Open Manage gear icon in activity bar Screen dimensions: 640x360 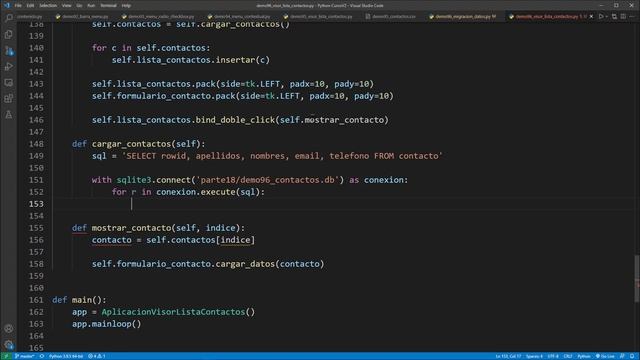(9, 344)
